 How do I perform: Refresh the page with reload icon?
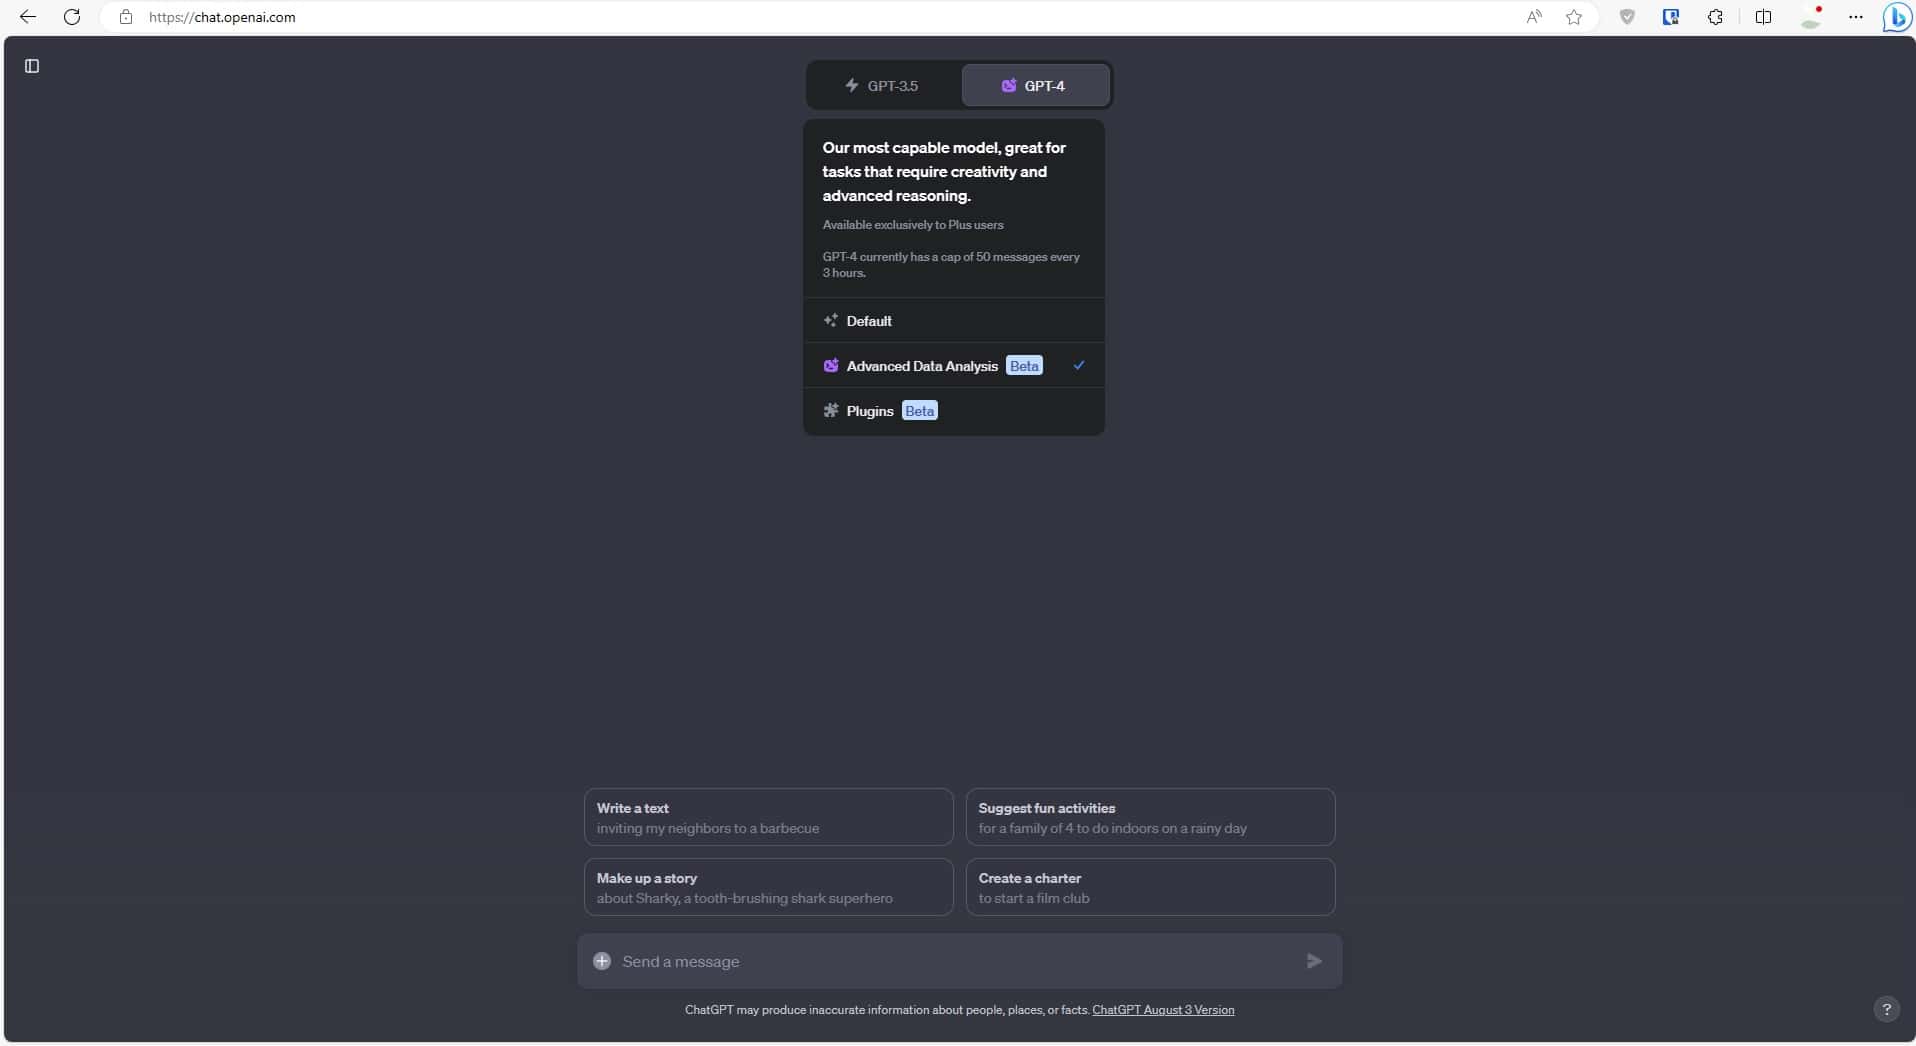coord(72,17)
